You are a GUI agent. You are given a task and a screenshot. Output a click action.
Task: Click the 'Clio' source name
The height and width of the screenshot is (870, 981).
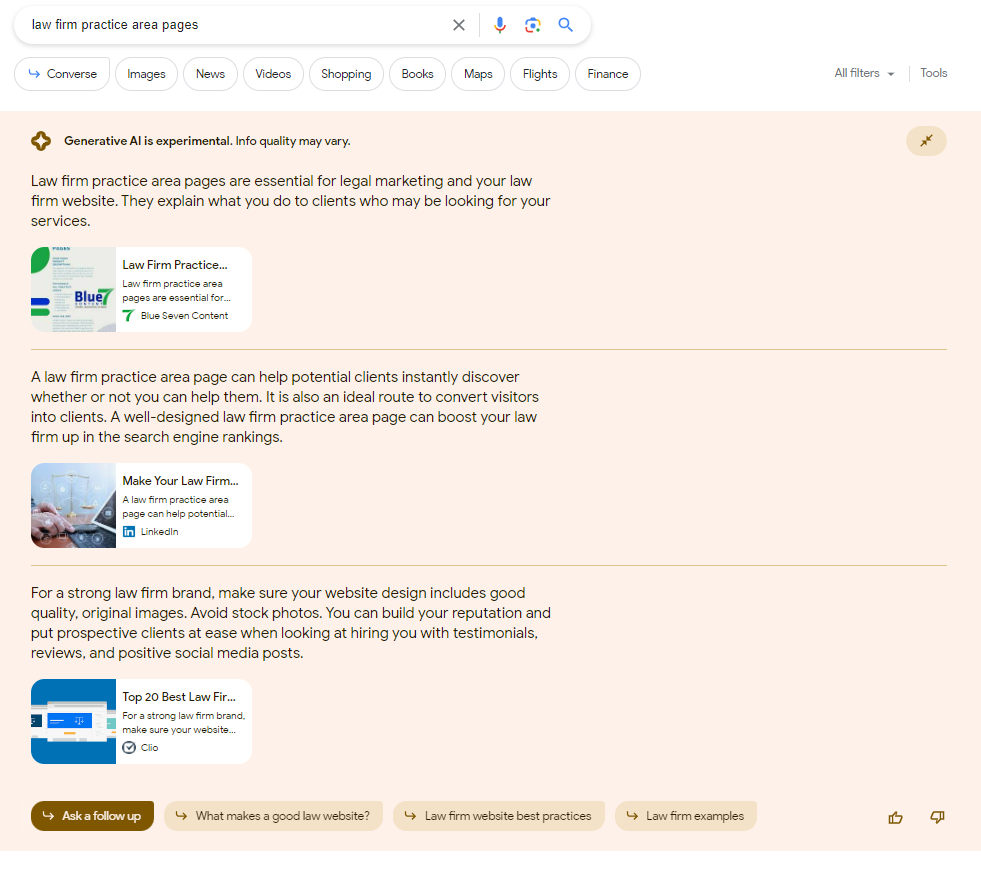click(150, 747)
